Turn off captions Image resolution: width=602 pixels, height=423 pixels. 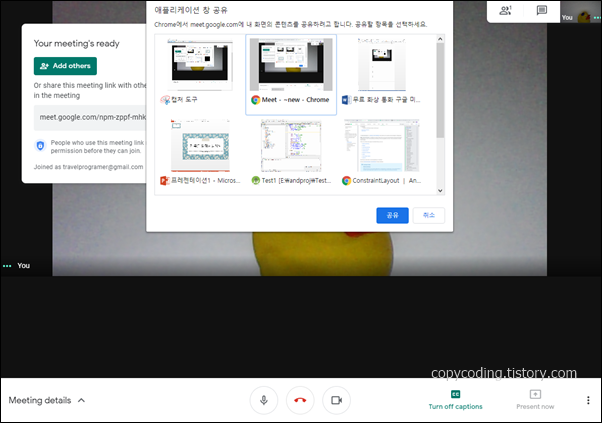click(x=455, y=400)
